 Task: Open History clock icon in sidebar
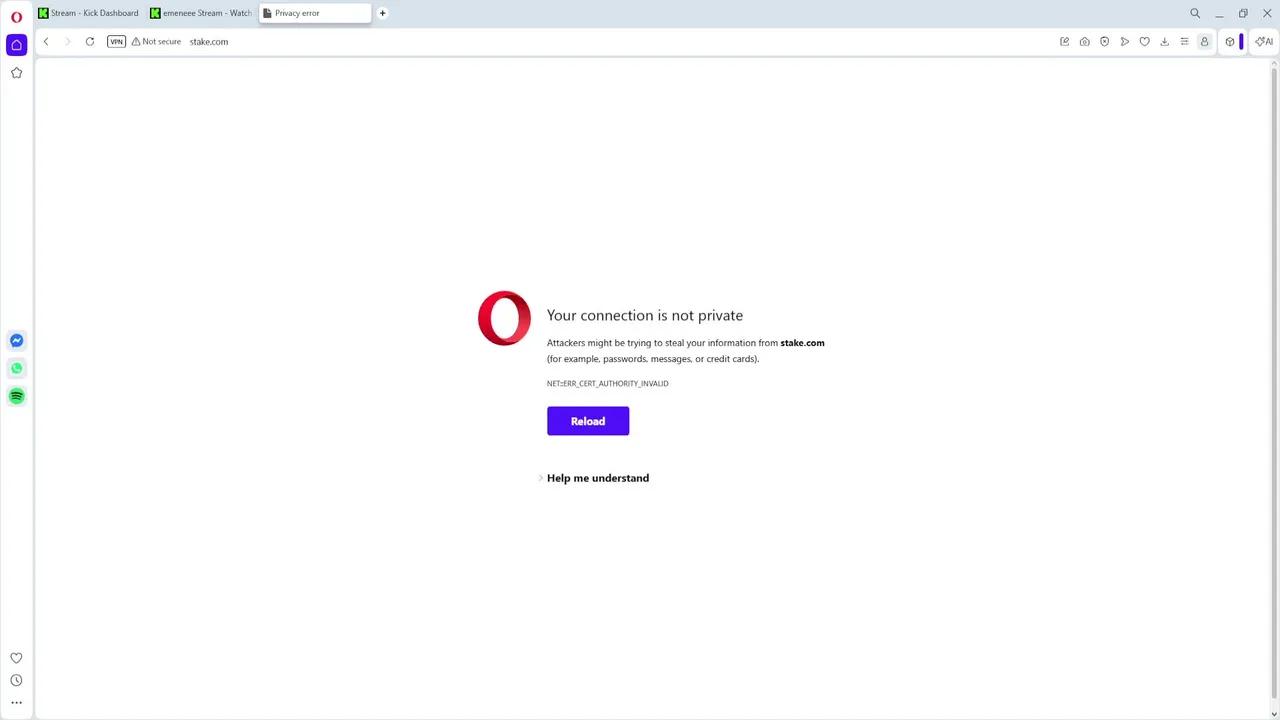click(x=16, y=680)
